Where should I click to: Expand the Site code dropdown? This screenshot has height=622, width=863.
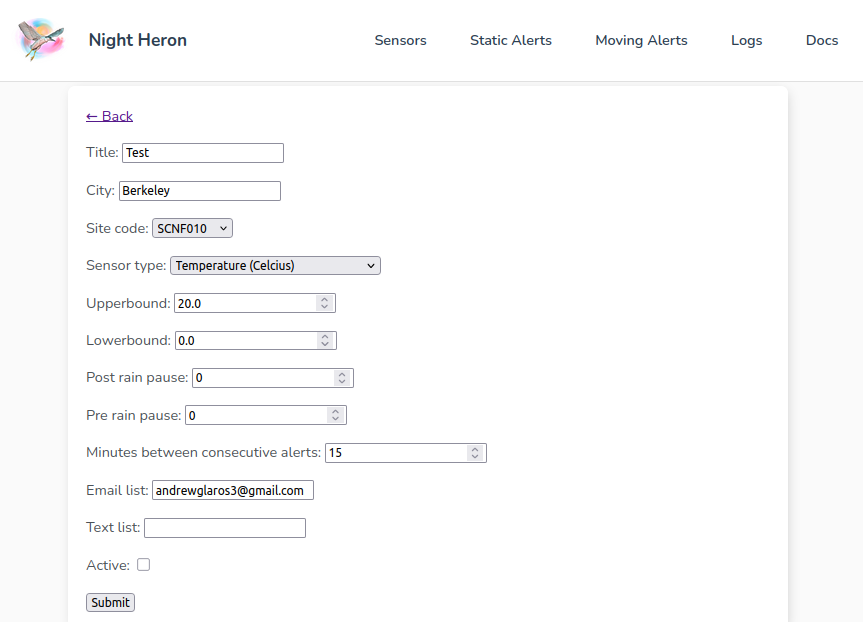192,228
